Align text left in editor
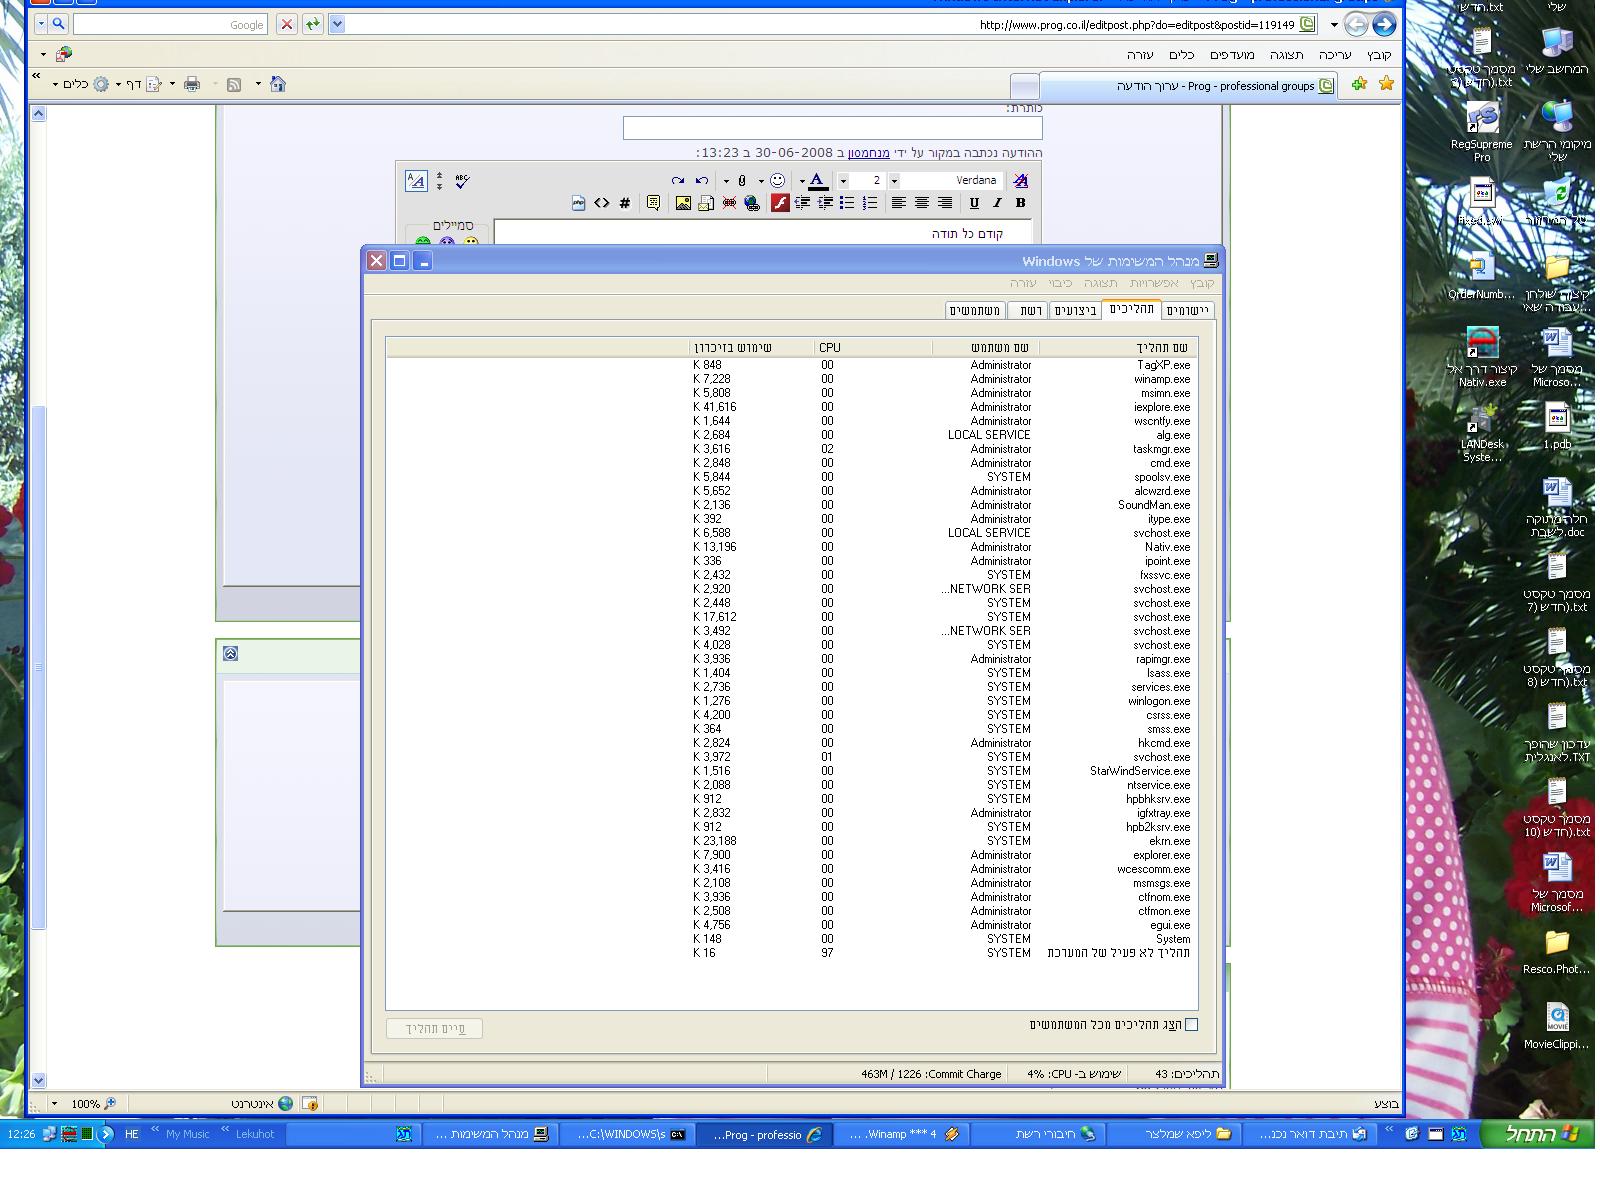This screenshot has width=1600, height=1200. click(x=898, y=203)
